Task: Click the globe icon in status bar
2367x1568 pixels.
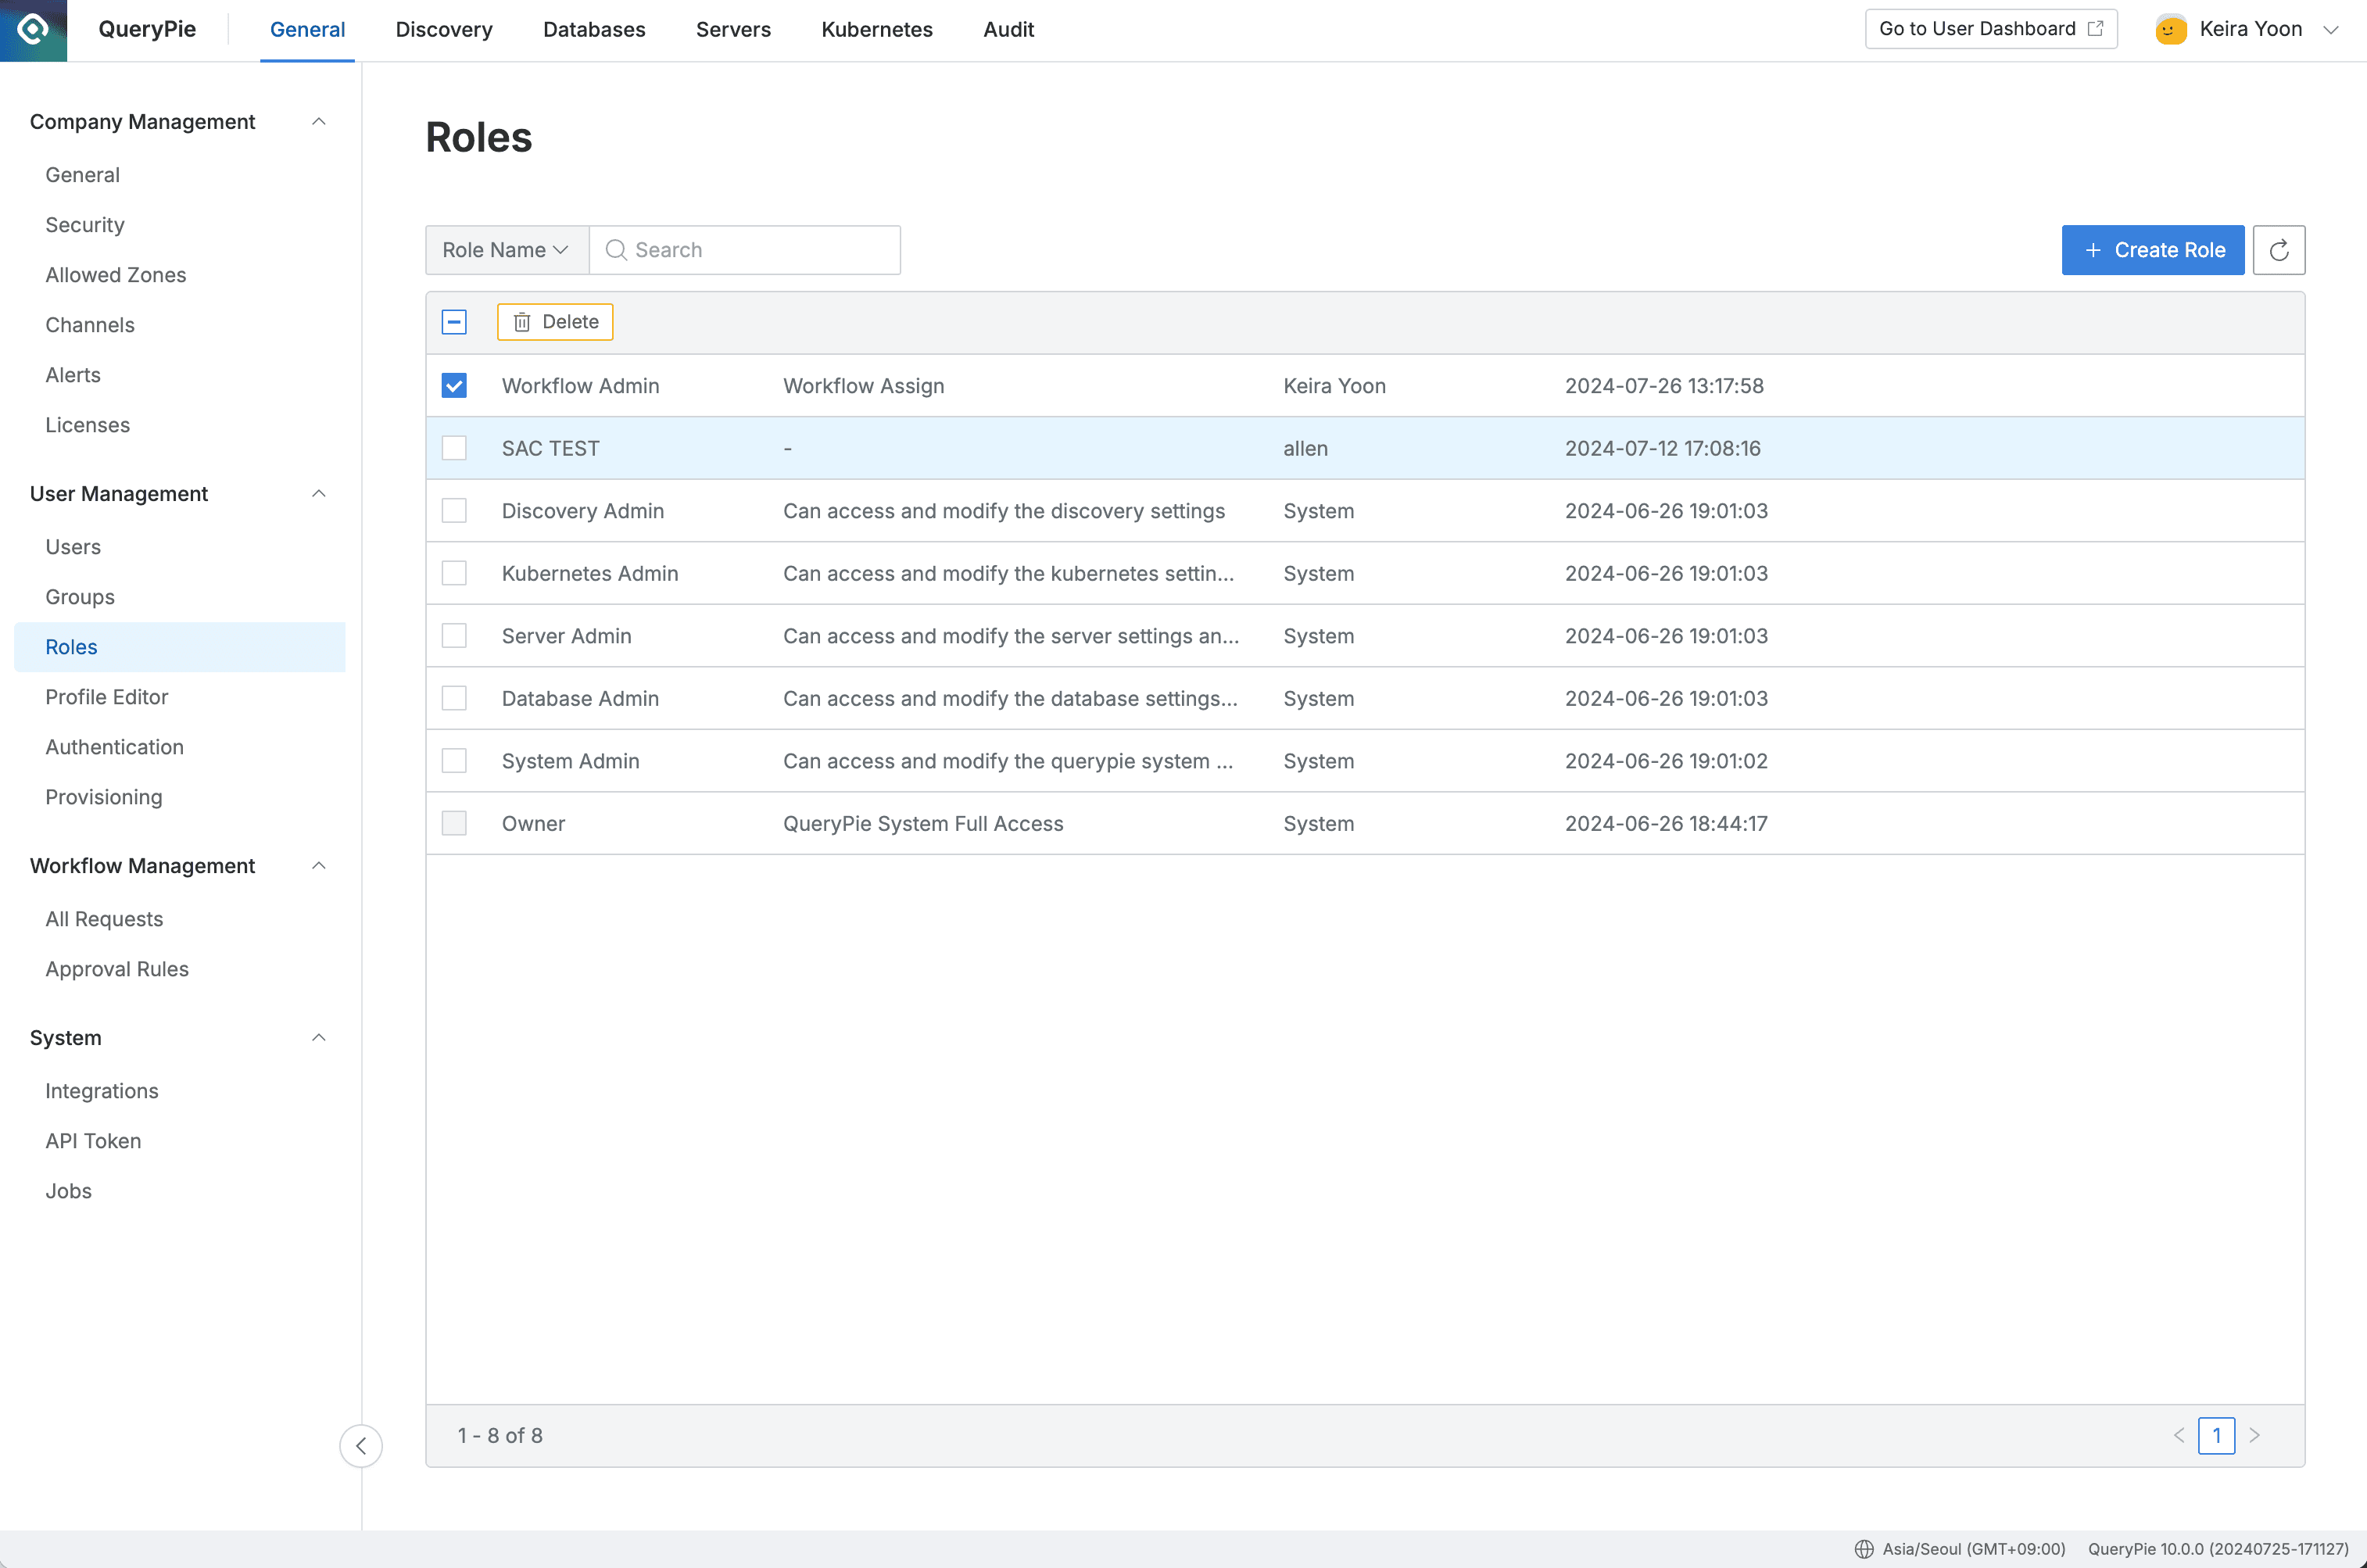Action: (1864, 1549)
